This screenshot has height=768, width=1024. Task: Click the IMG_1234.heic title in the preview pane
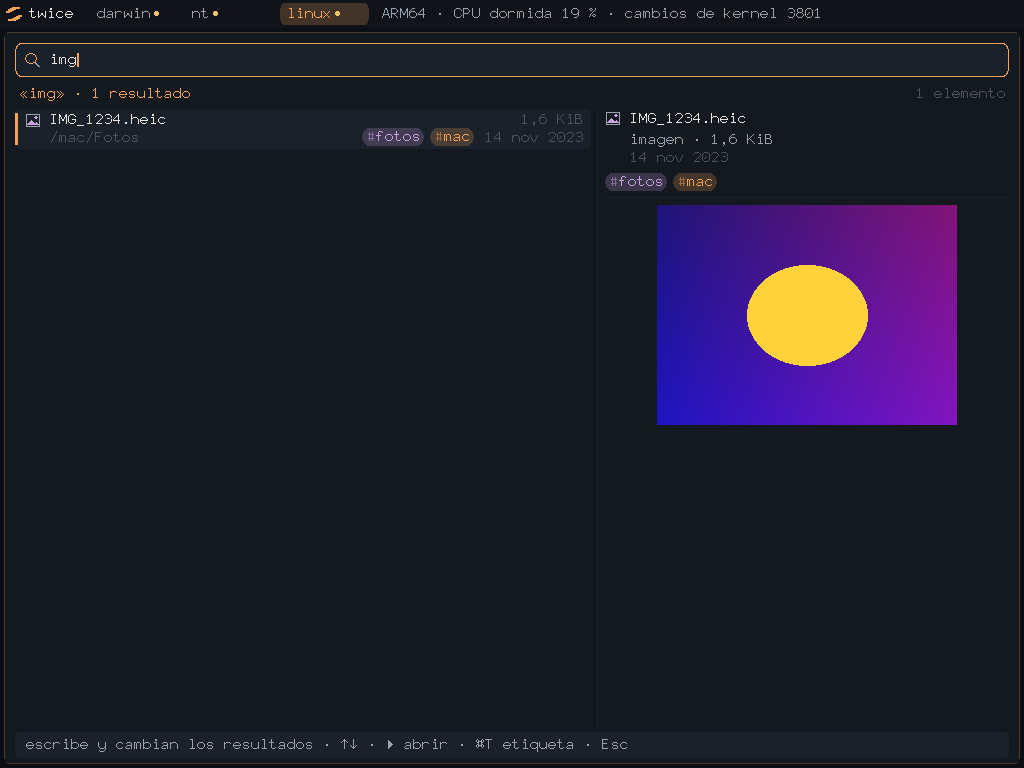688,118
